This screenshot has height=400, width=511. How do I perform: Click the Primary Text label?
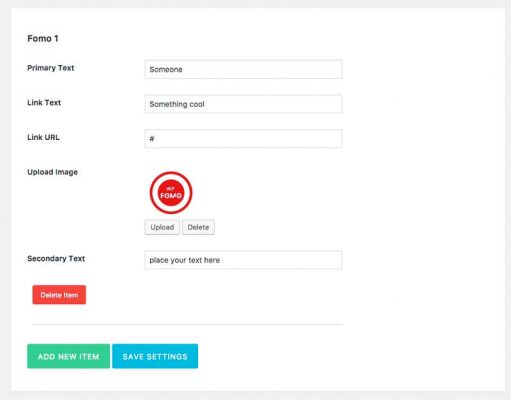[51, 68]
